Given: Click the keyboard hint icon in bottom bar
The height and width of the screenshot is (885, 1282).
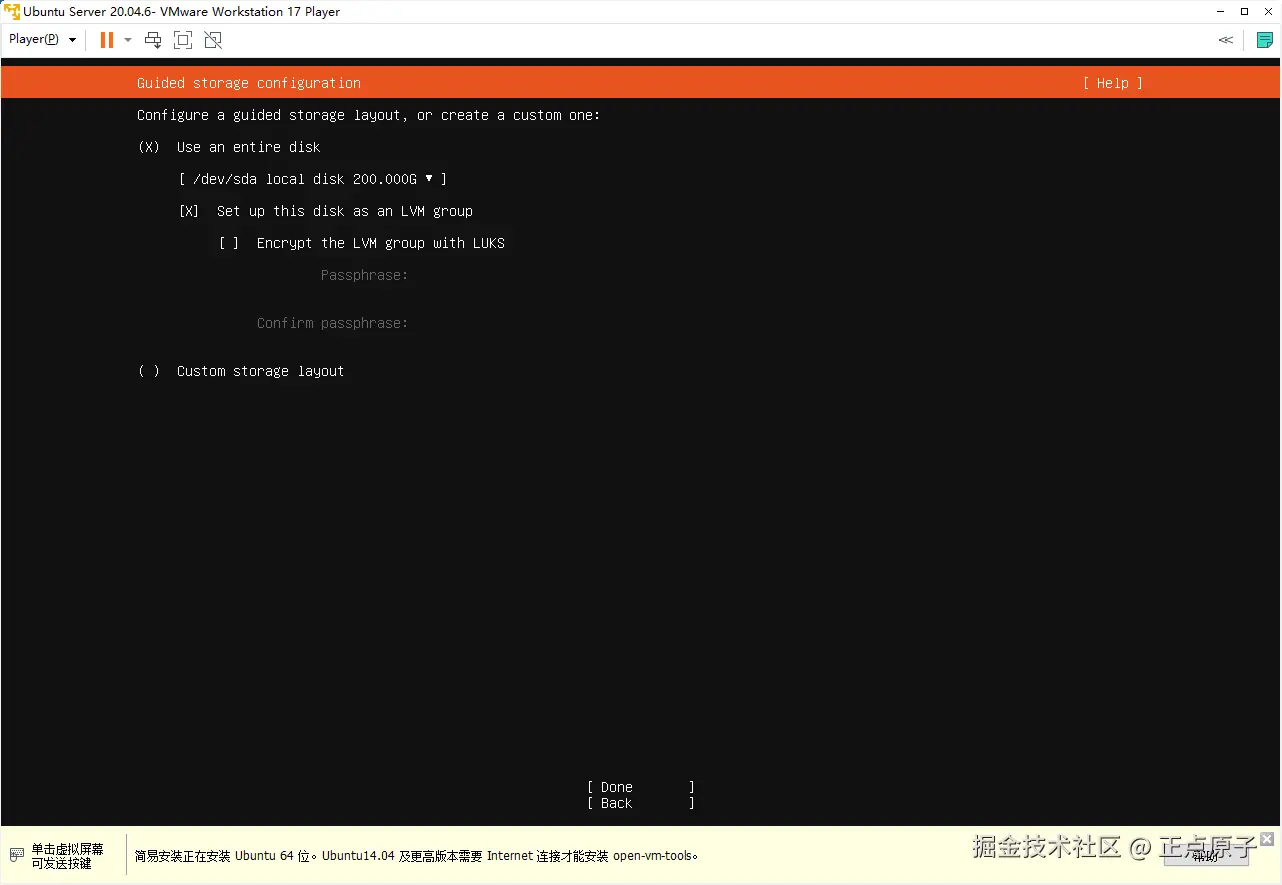Looking at the screenshot, I should 17,856.
